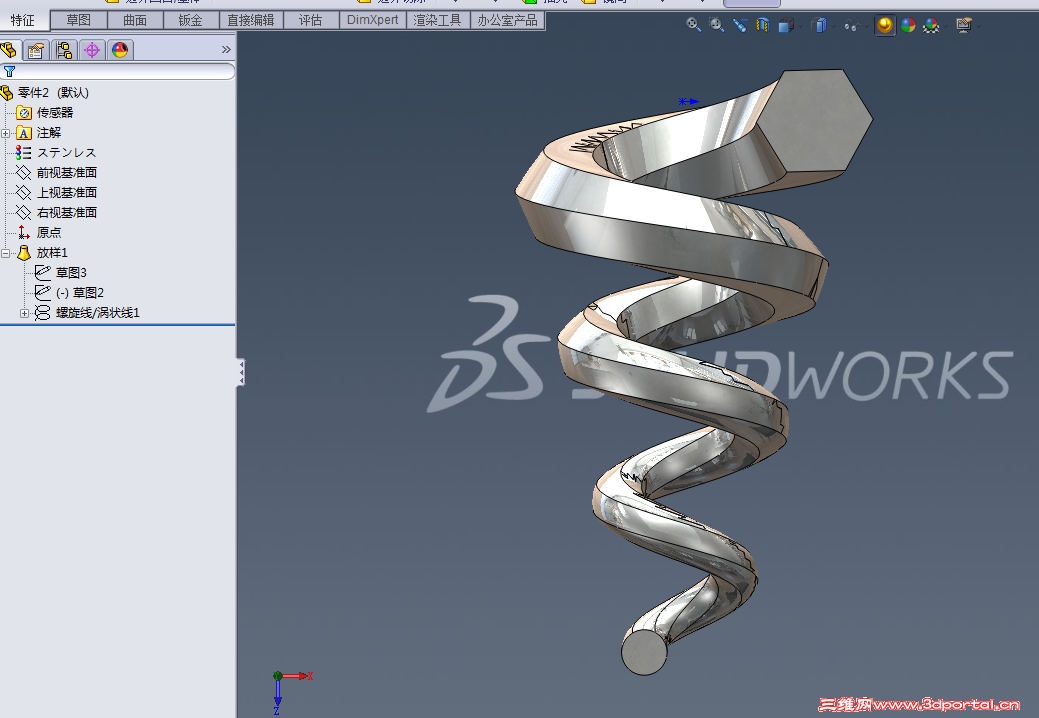Click the feature tree filter field
This screenshot has width=1039, height=718.
pyautogui.click(x=118, y=71)
